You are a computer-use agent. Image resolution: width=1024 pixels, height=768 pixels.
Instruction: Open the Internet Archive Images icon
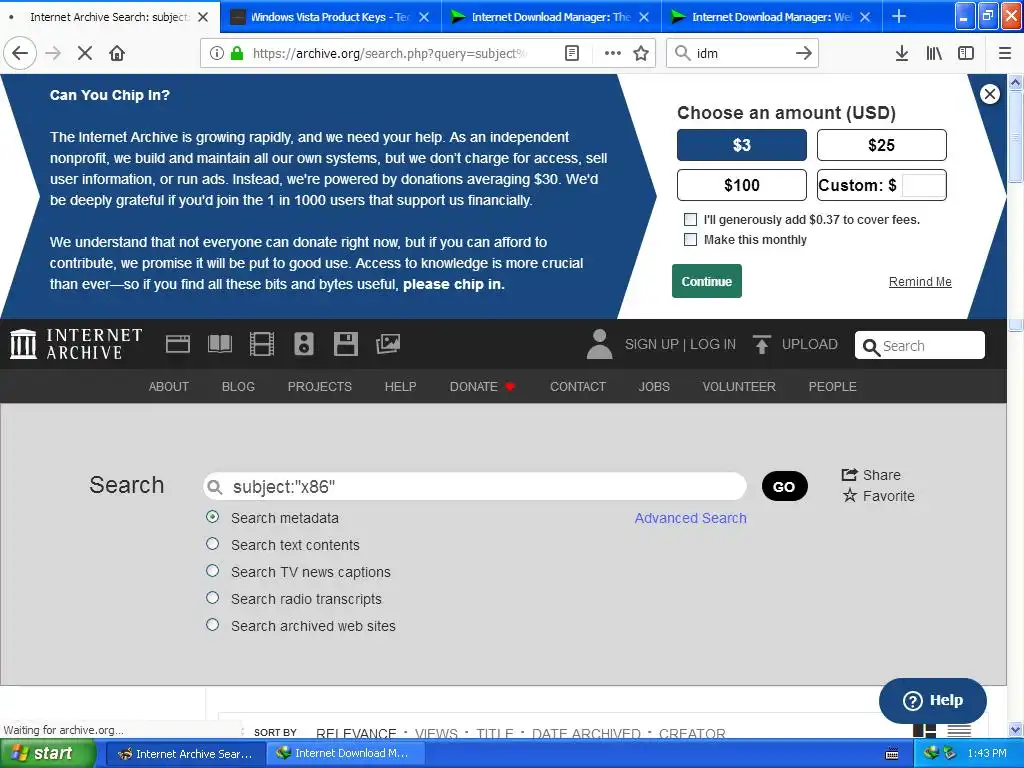pos(388,344)
